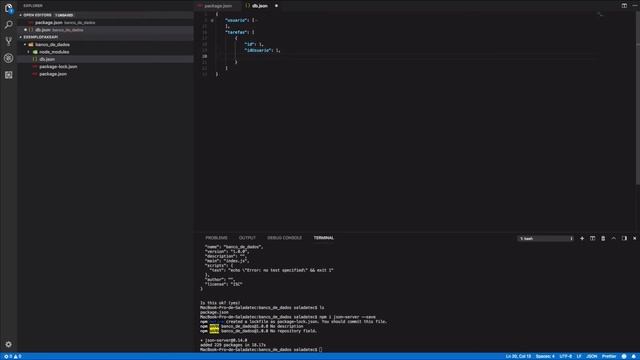Maximize the panel with the chevron-up icon
Image resolution: width=640 pixels, height=360 pixels.
pyautogui.click(x=613, y=238)
